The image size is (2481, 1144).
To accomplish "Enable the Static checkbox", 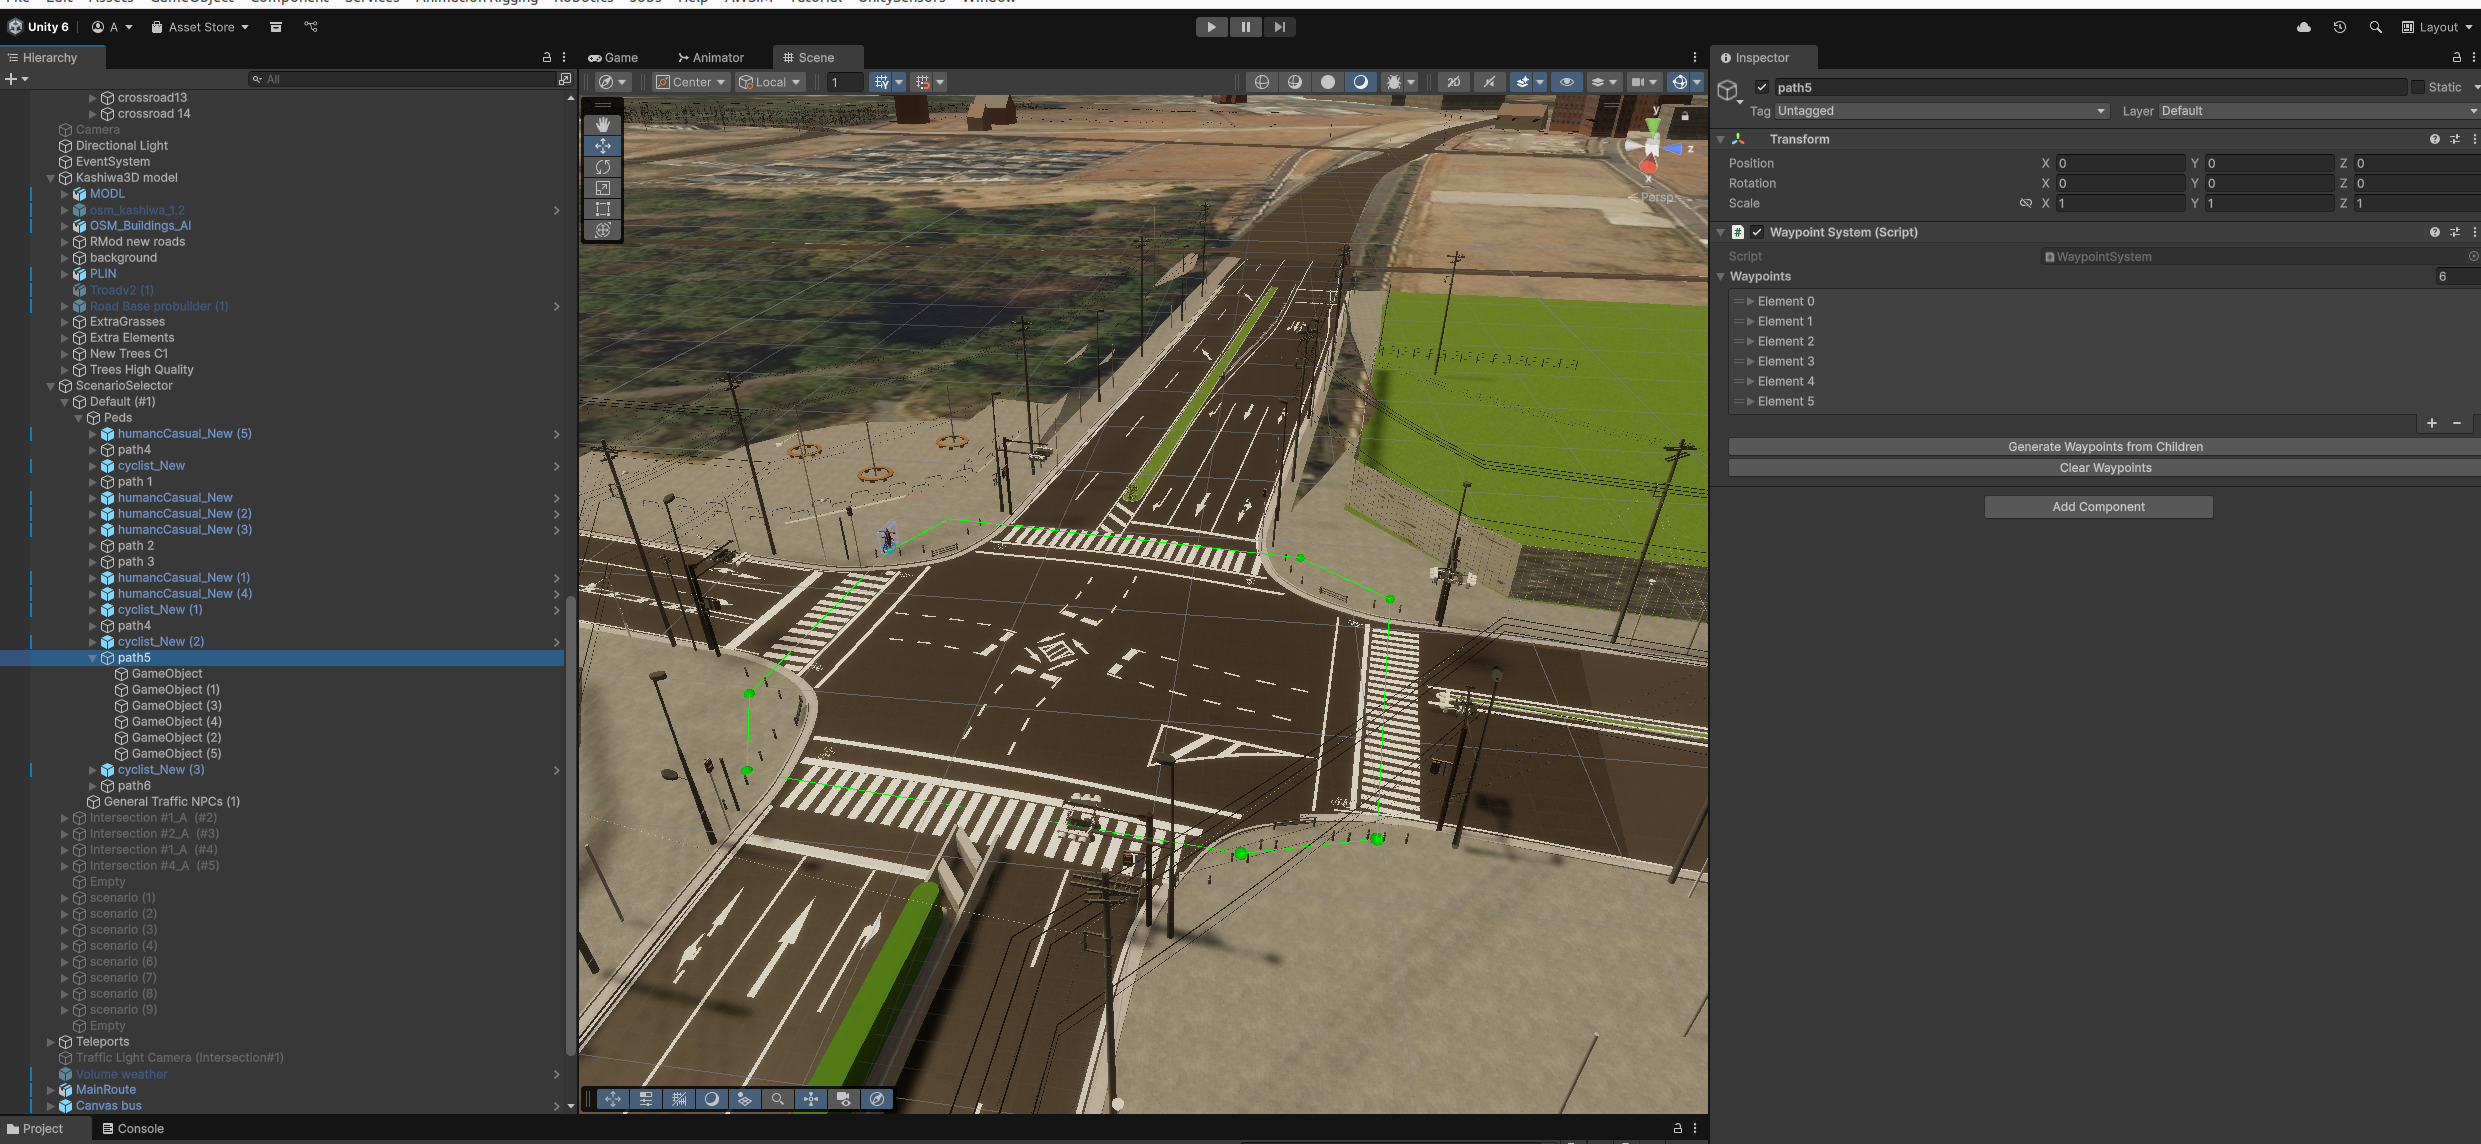I will pos(2417,87).
